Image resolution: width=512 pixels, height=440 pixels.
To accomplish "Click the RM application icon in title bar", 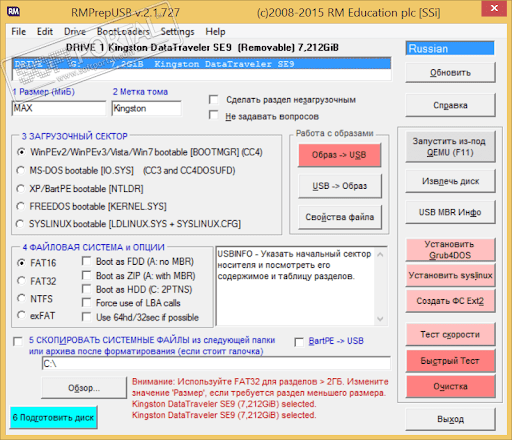I will [14, 12].
